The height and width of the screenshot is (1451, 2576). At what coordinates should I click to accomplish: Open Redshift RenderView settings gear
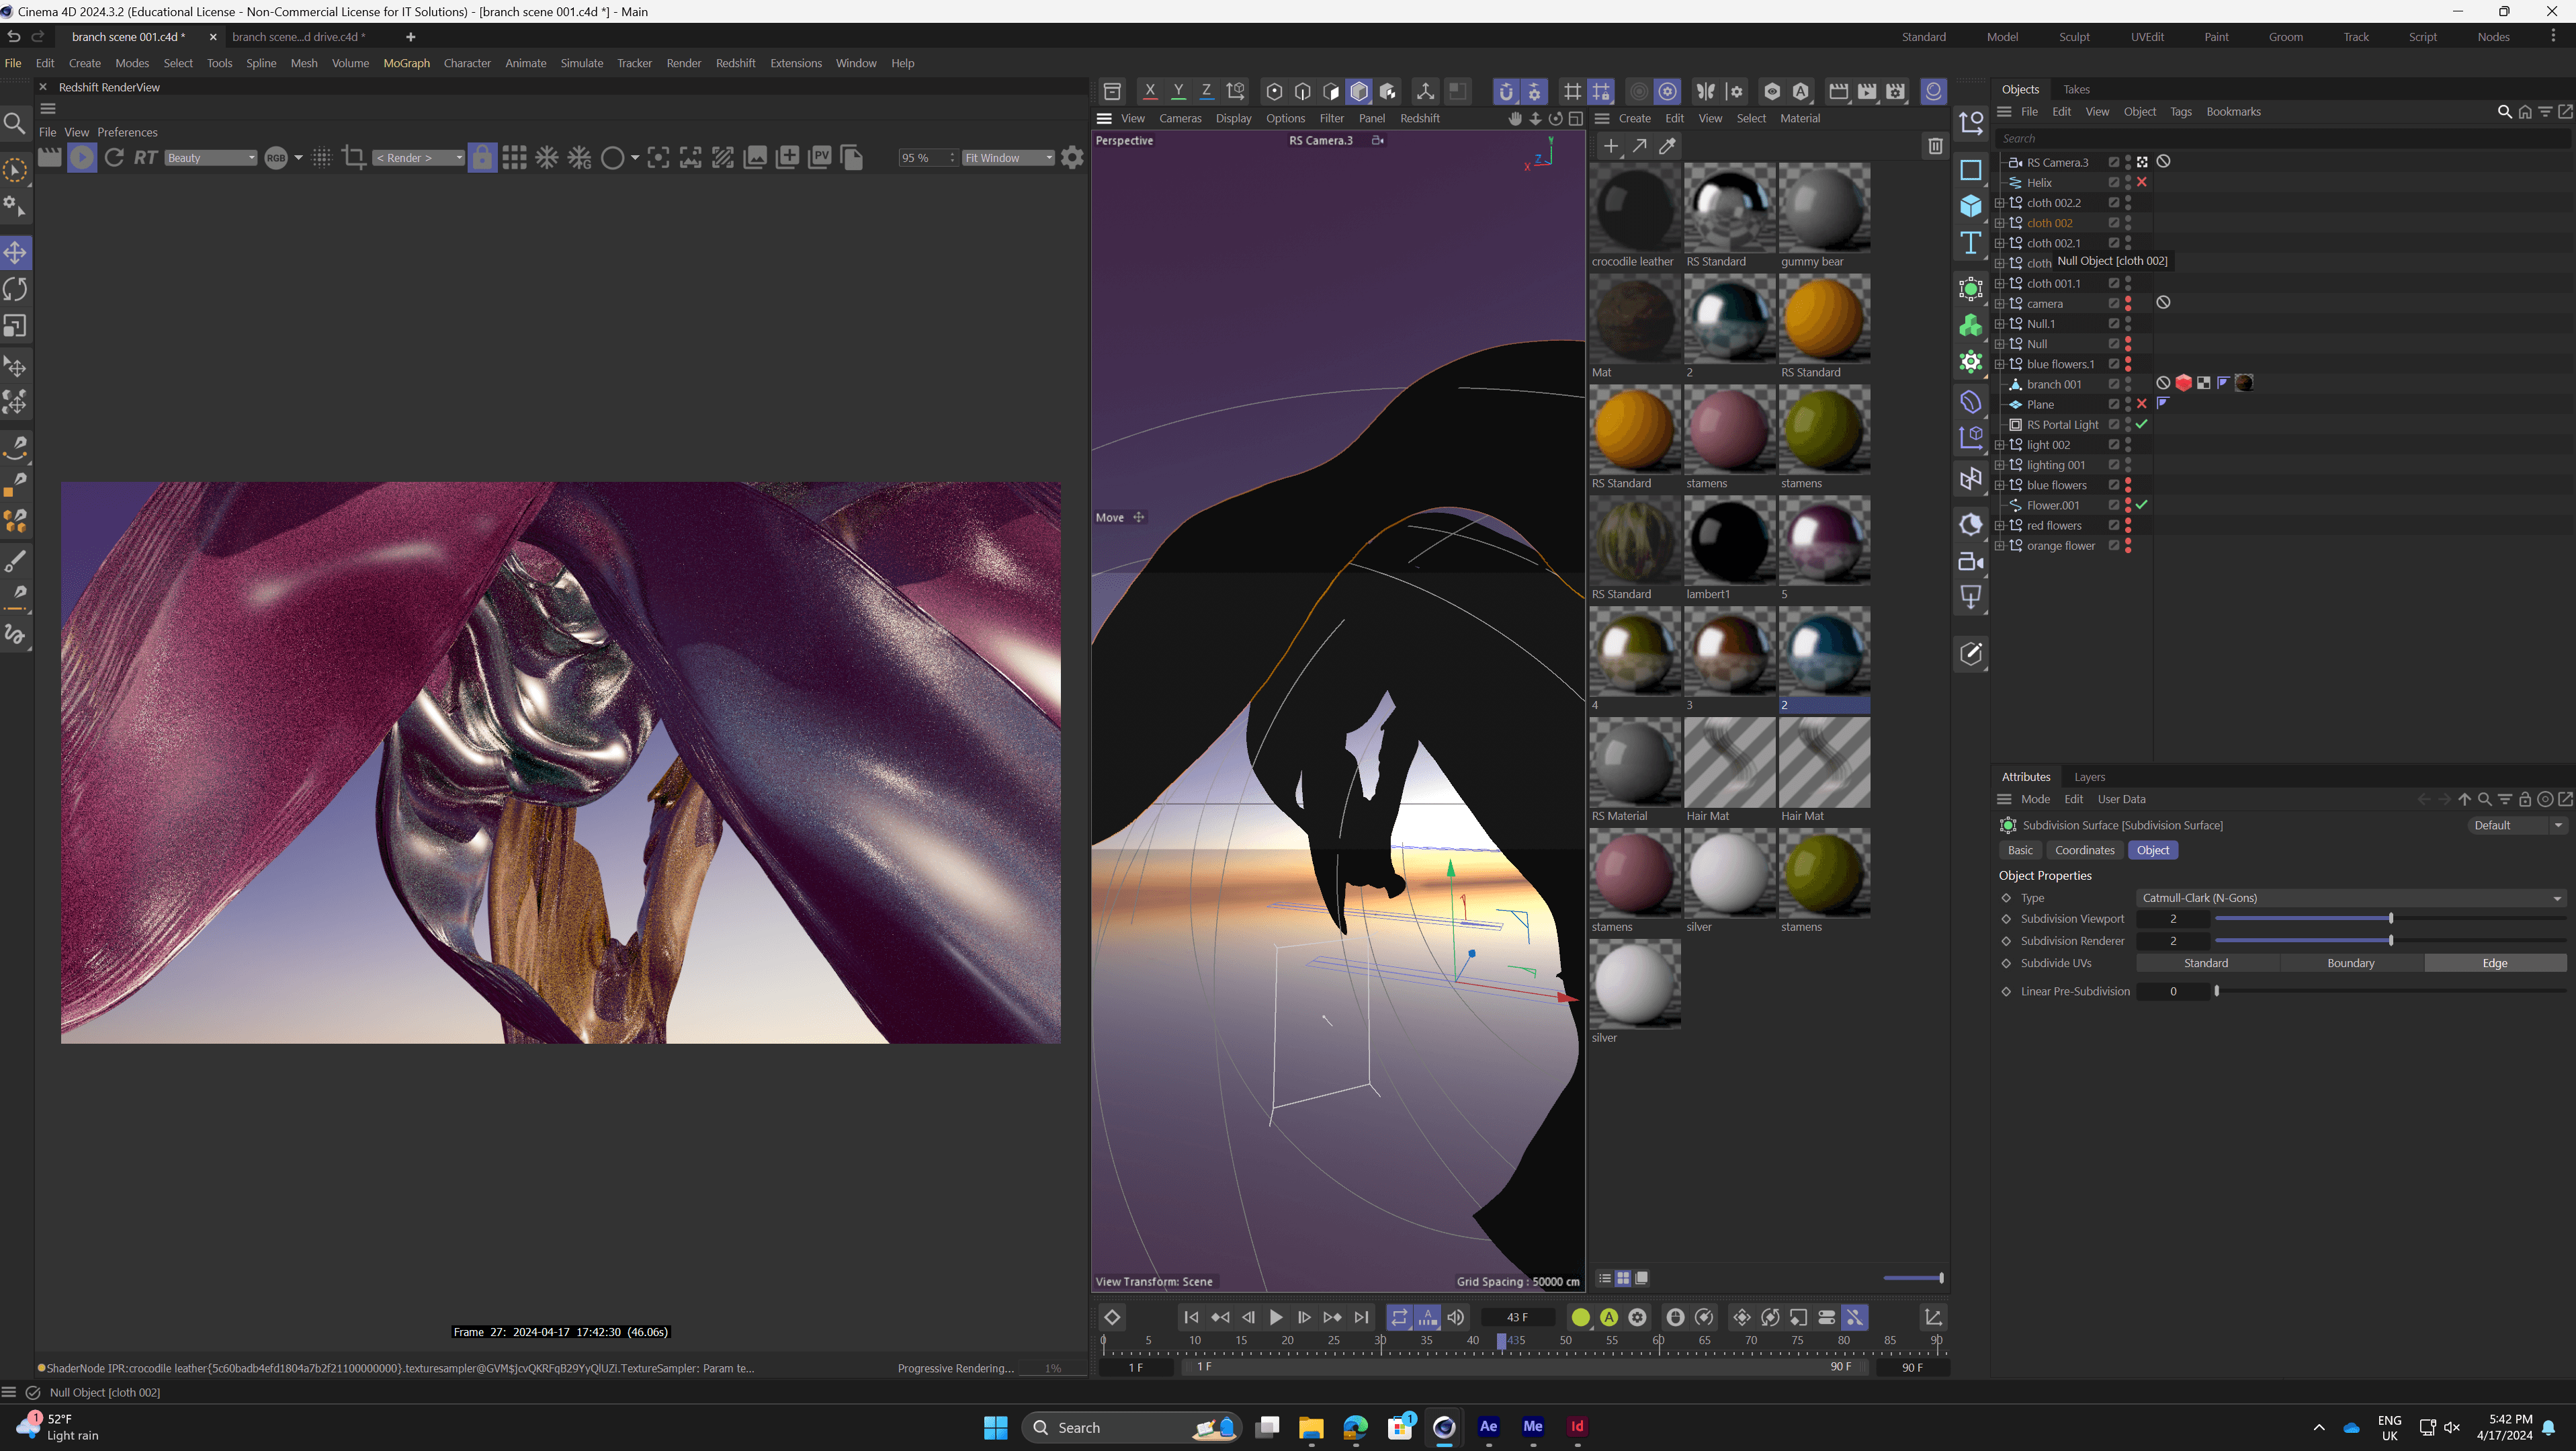click(1072, 157)
